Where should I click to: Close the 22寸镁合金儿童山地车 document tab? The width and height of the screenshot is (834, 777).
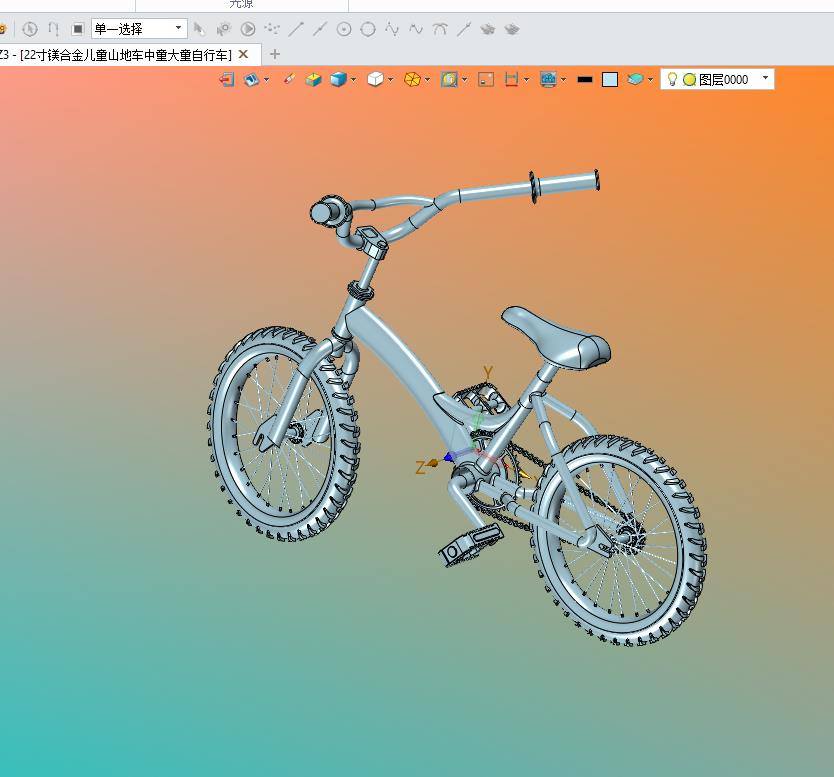tap(243, 54)
